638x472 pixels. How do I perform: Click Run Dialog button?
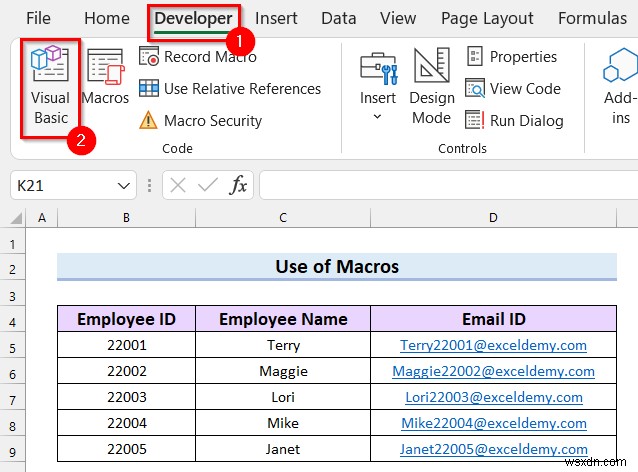pyautogui.click(x=514, y=120)
